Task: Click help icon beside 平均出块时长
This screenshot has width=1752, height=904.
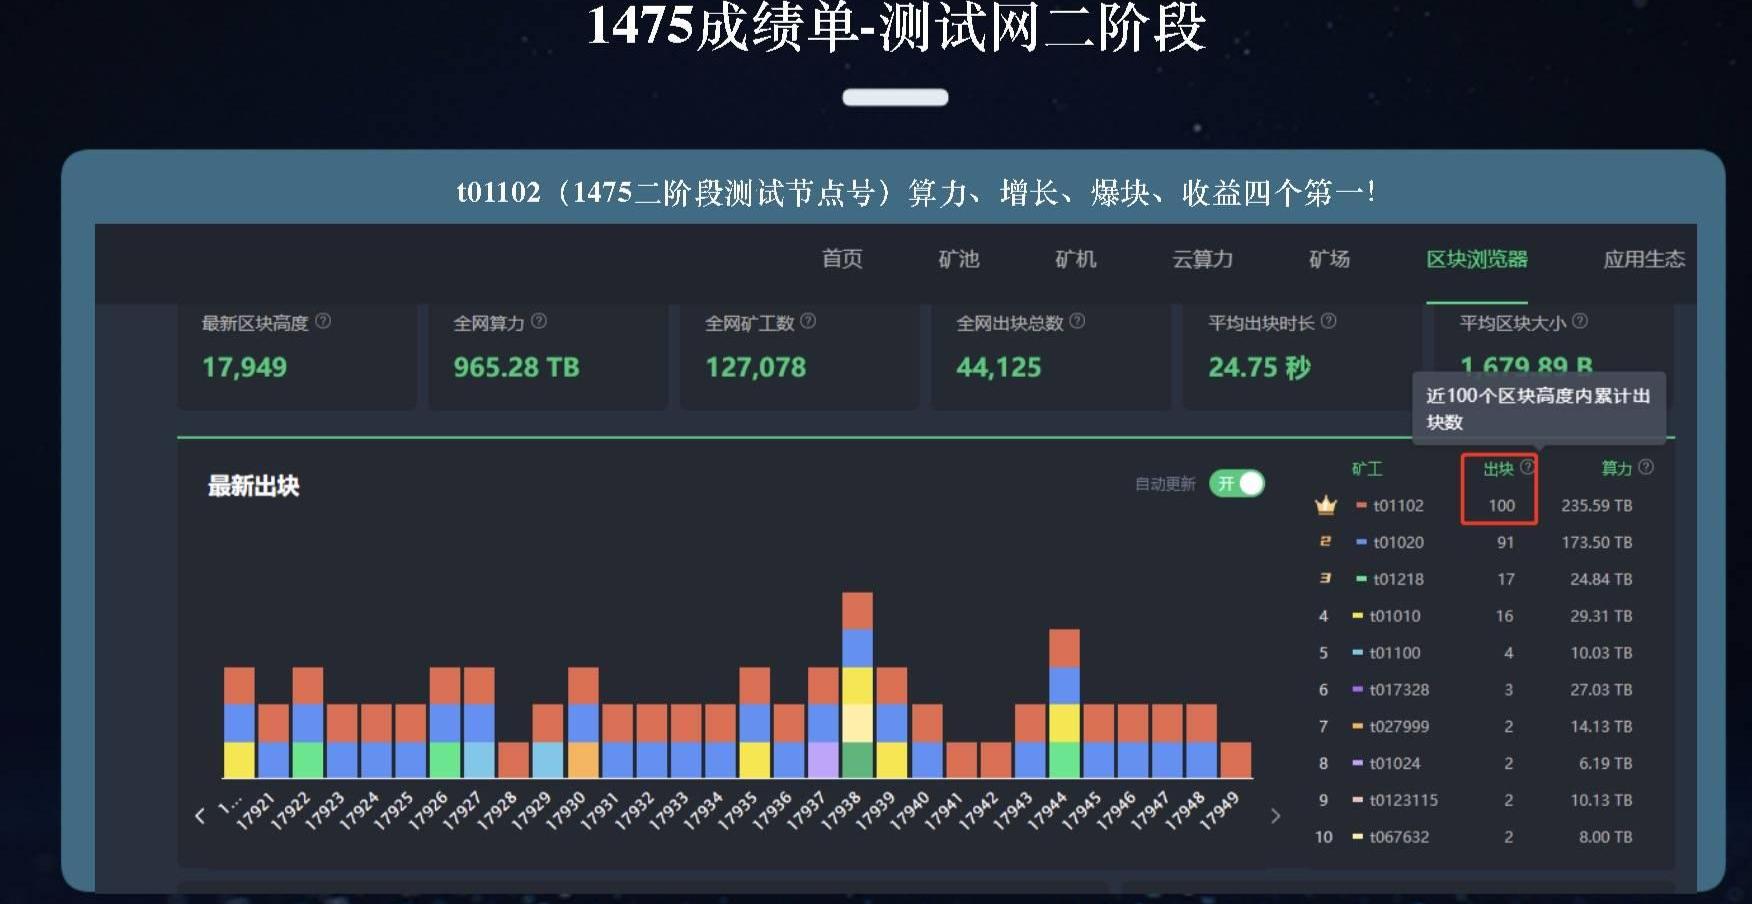Action: click(x=1328, y=321)
